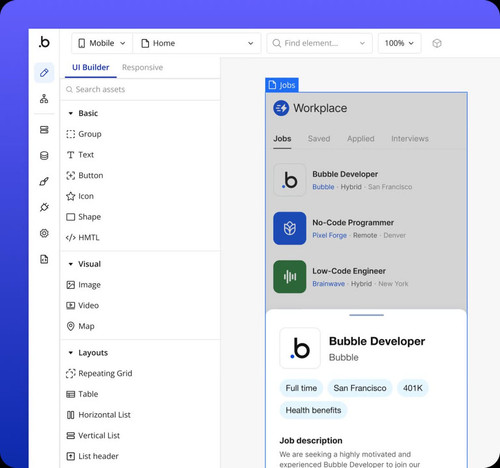The height and width of the screenshot is (468, 500).
Task: Select the Saved tab in app preview
Action: pyautogui.click(x=319, y=139)
